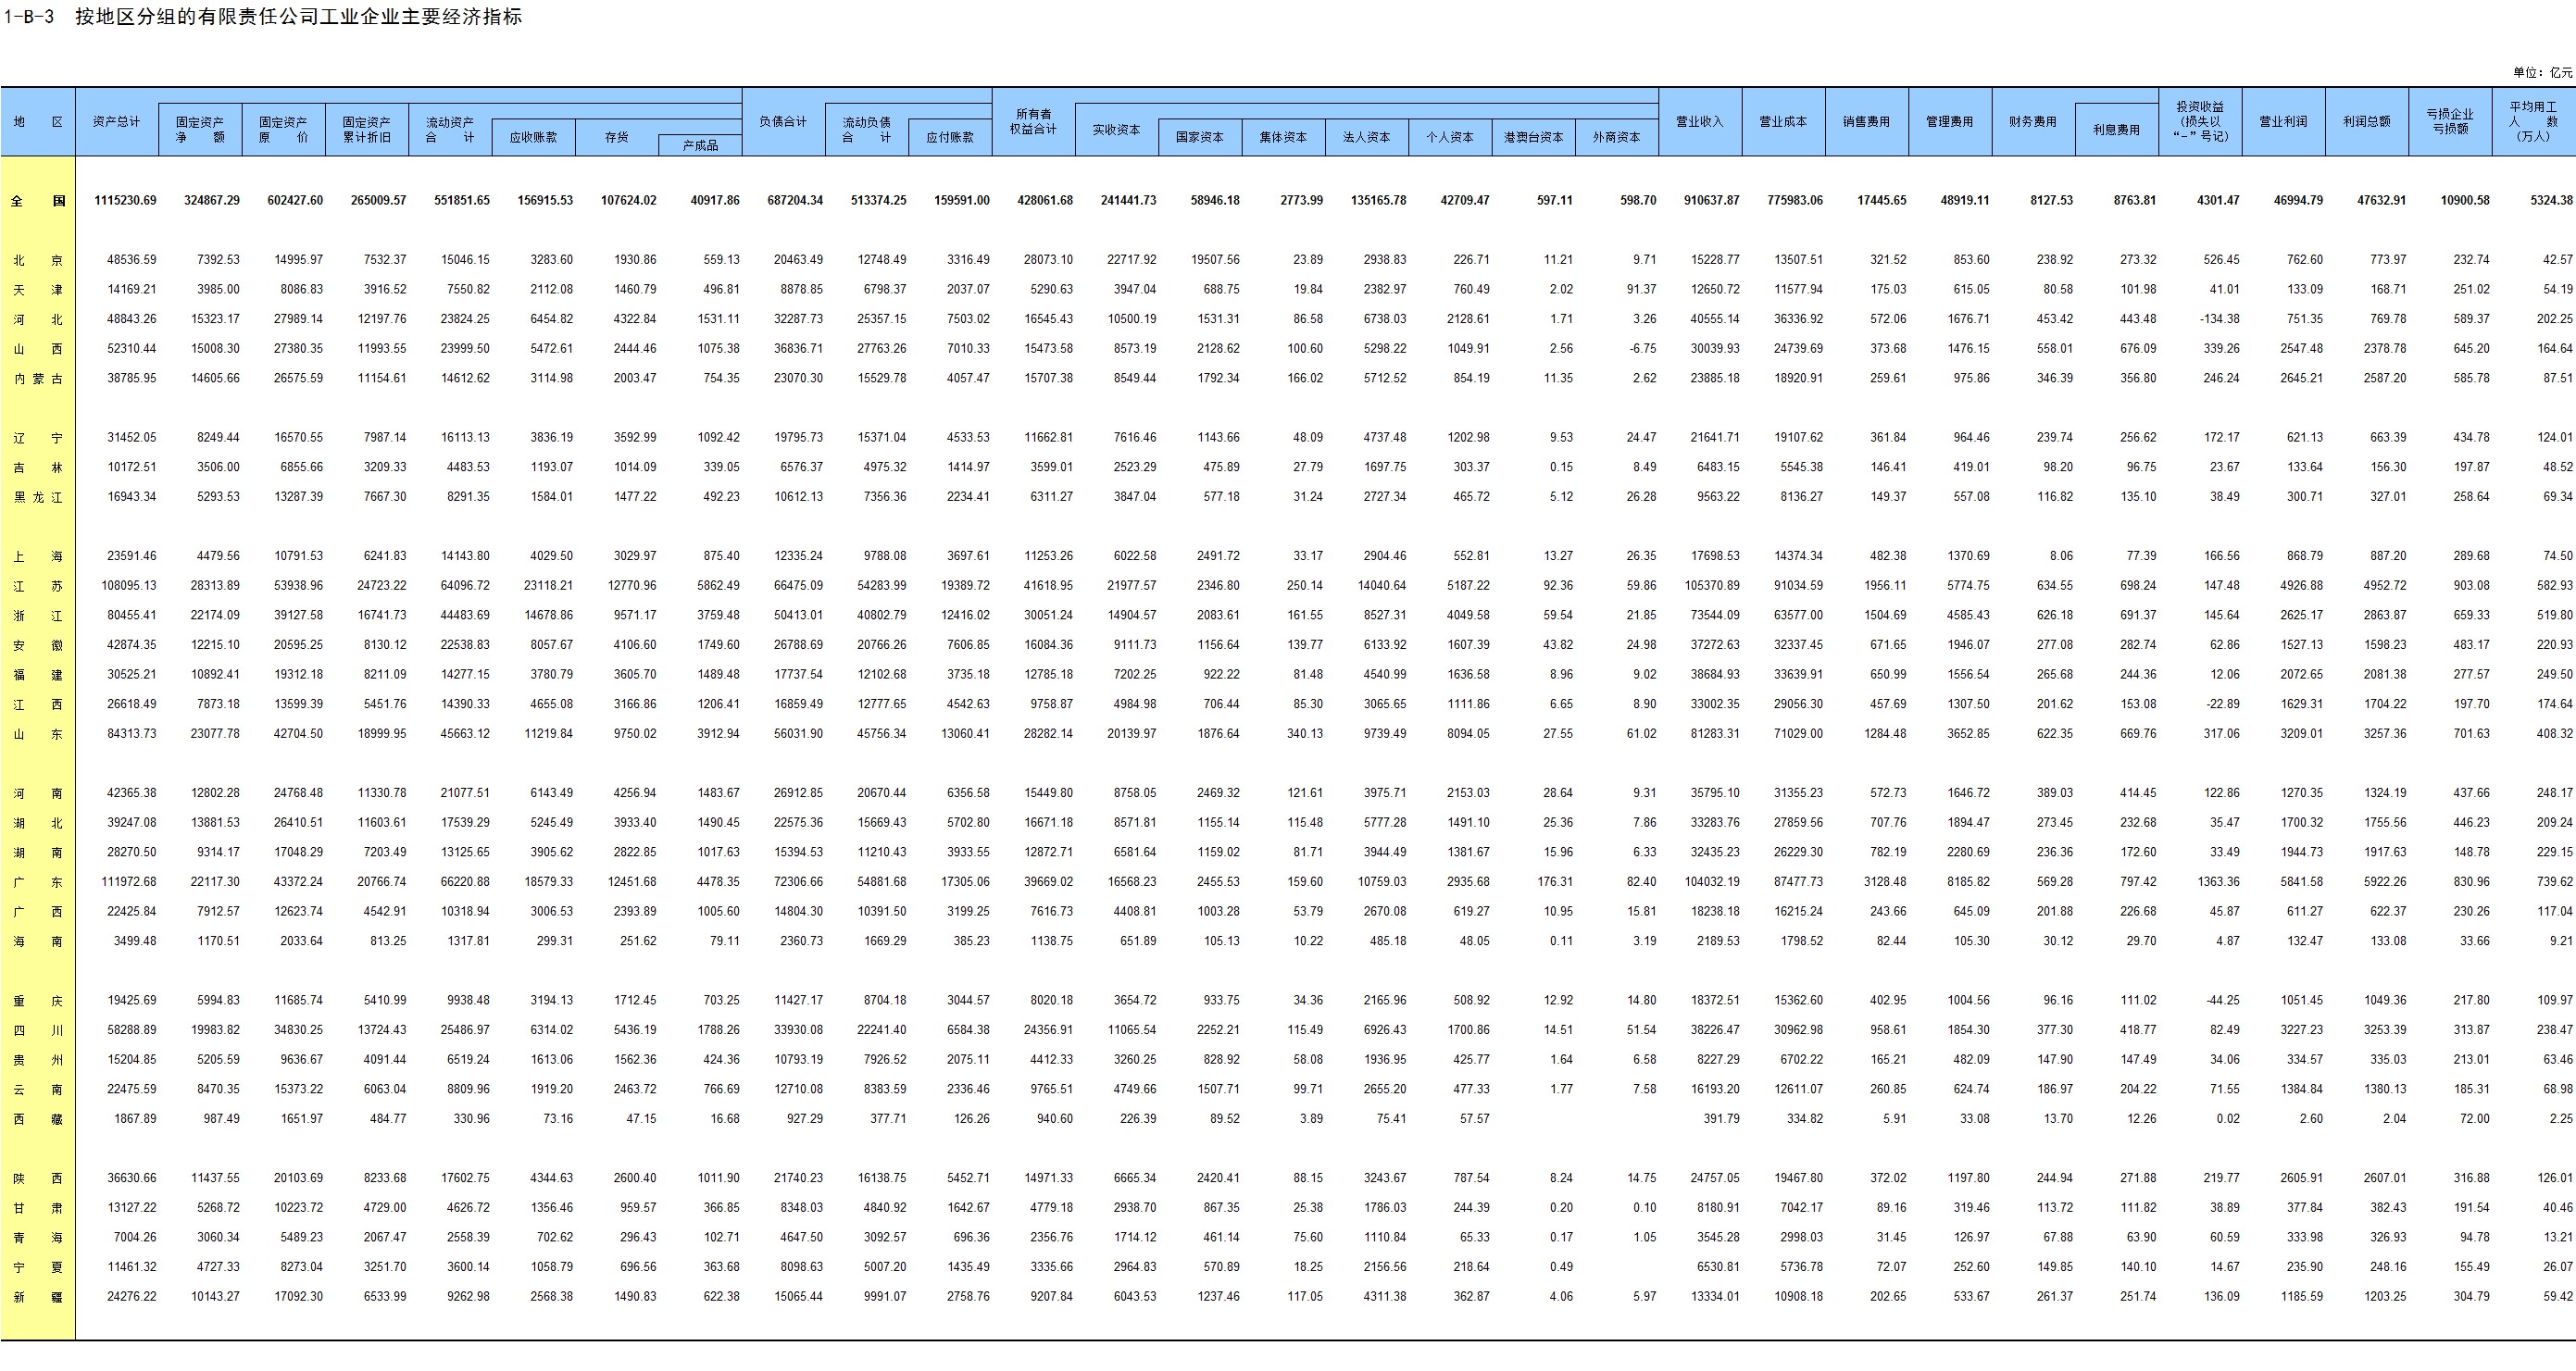The width and height of the screenshot is (2576, 1371).
Task: Click the 资产总计 column header
Action: point(116,121)
